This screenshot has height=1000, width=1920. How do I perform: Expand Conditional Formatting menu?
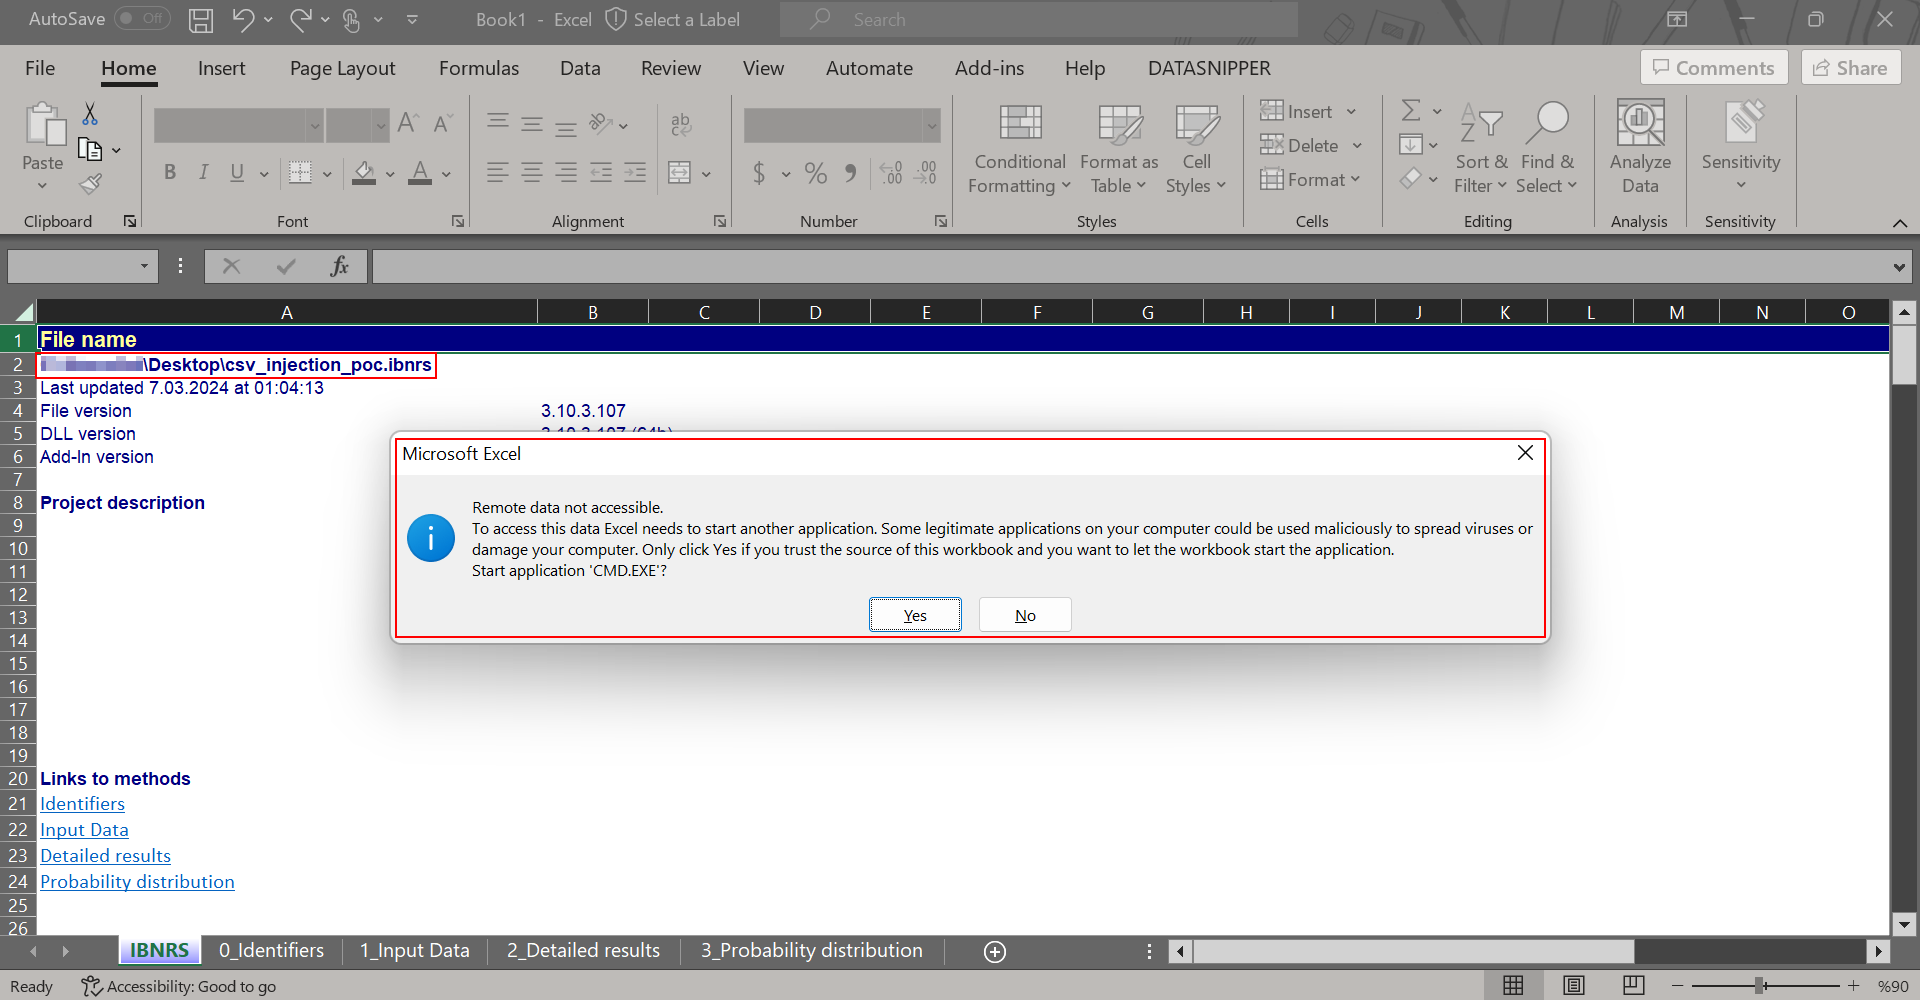pos(1020,148)
